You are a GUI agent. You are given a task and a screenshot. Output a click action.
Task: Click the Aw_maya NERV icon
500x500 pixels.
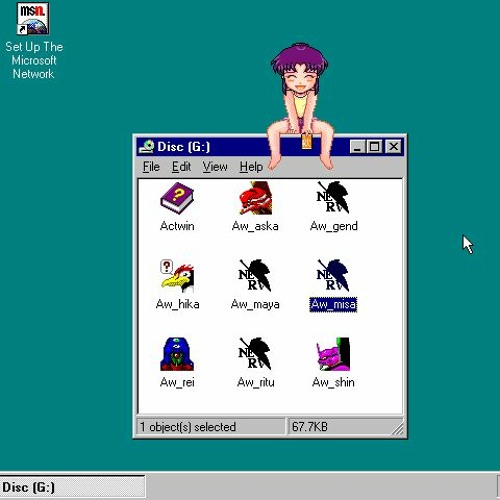pyautogui.click(x=255, y=276)
